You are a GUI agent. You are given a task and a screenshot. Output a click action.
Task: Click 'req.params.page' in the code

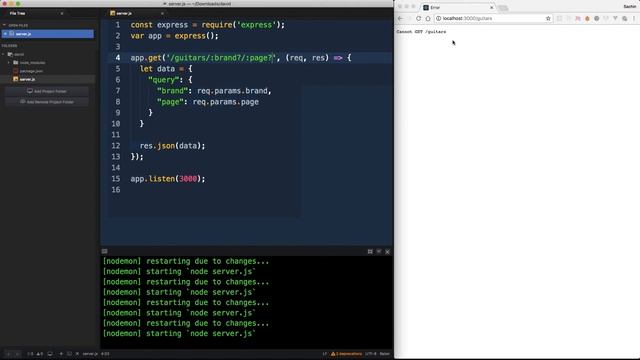(x=226, y=102)
